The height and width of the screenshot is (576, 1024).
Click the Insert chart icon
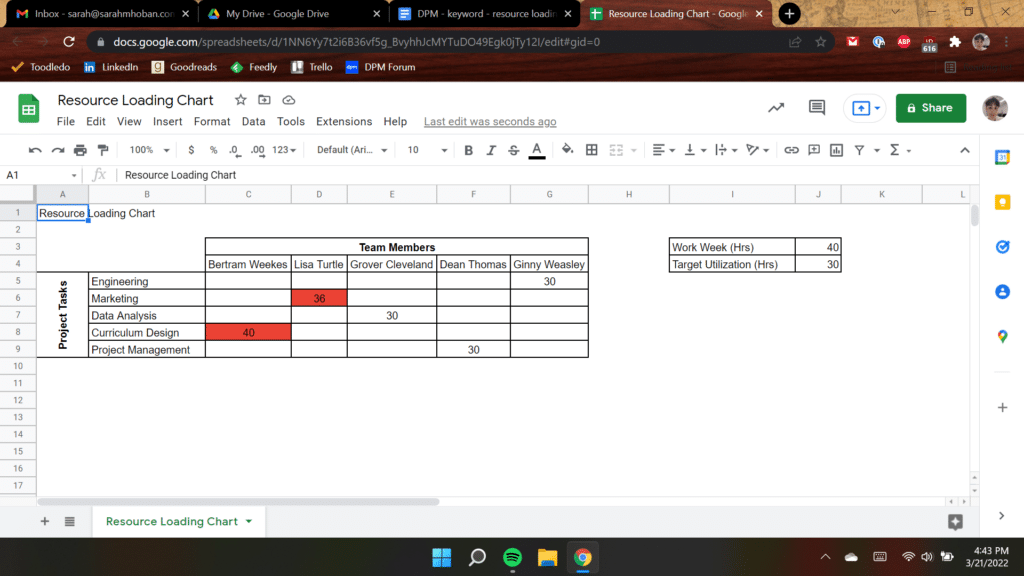pos(837,150)
